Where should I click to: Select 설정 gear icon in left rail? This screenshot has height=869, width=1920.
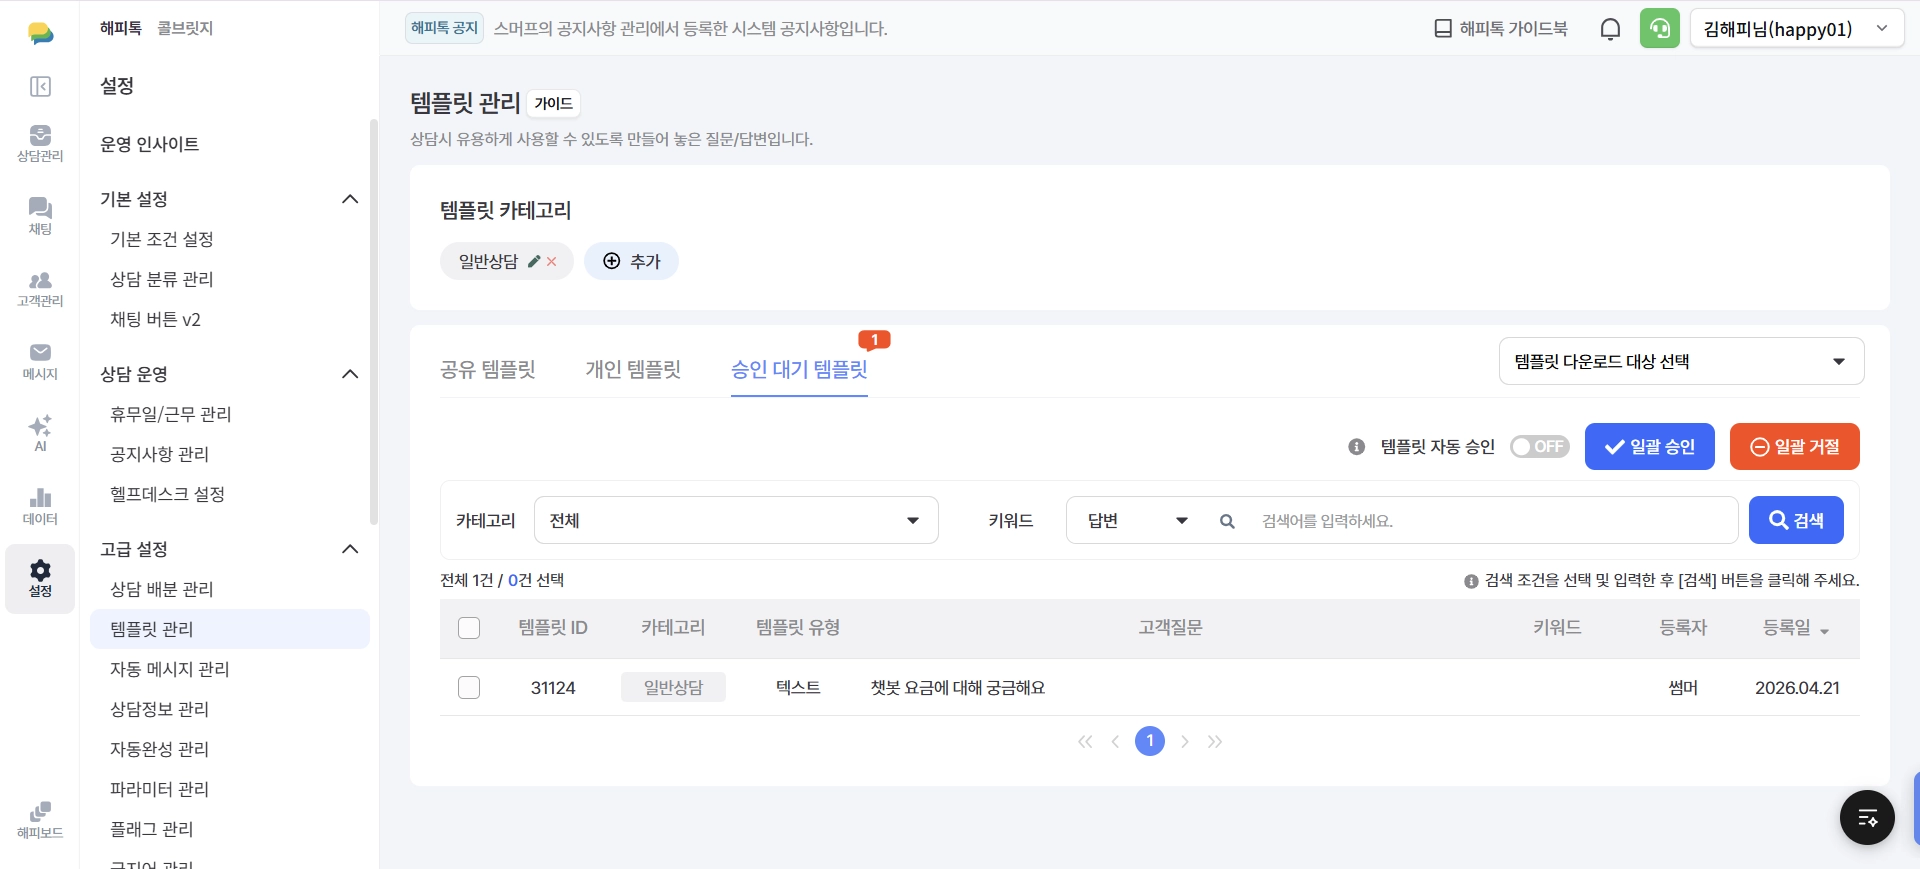tap(40, 578)
